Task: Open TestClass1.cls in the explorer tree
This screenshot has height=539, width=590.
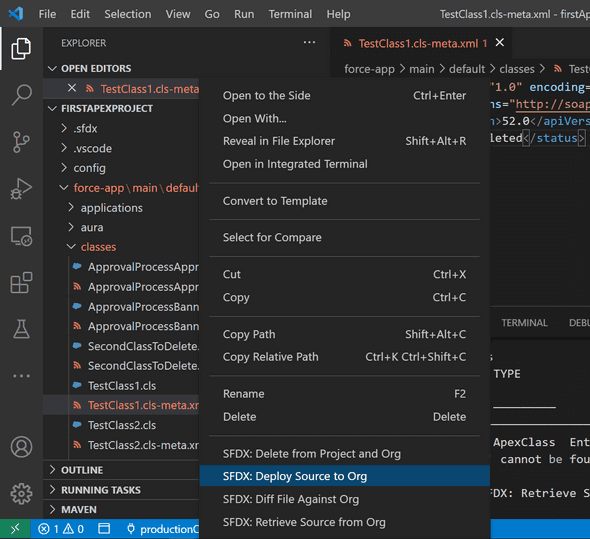Action: (122, 386)
